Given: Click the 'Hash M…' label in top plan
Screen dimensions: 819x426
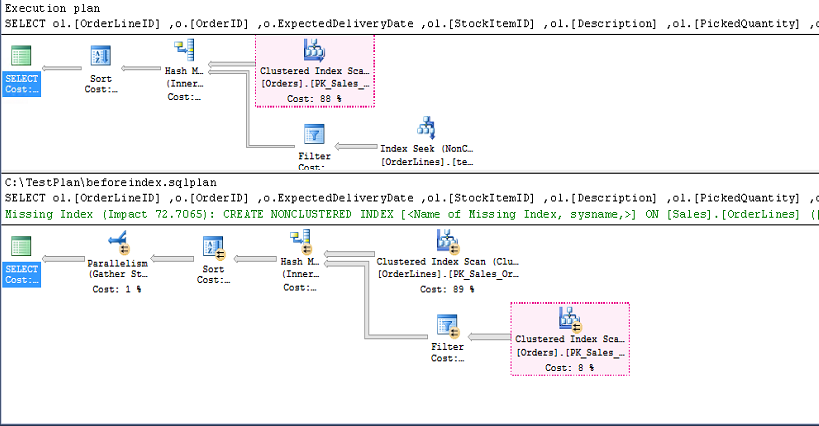Looking at the screenshot, I should [184, 70].
